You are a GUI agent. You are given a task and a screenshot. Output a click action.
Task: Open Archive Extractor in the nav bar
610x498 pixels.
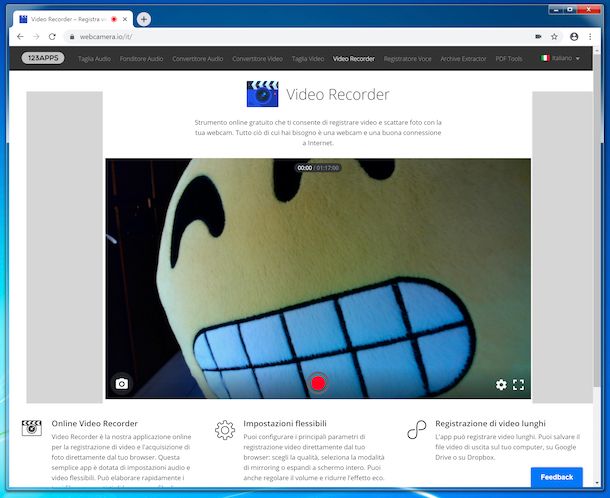click(463, 59)
